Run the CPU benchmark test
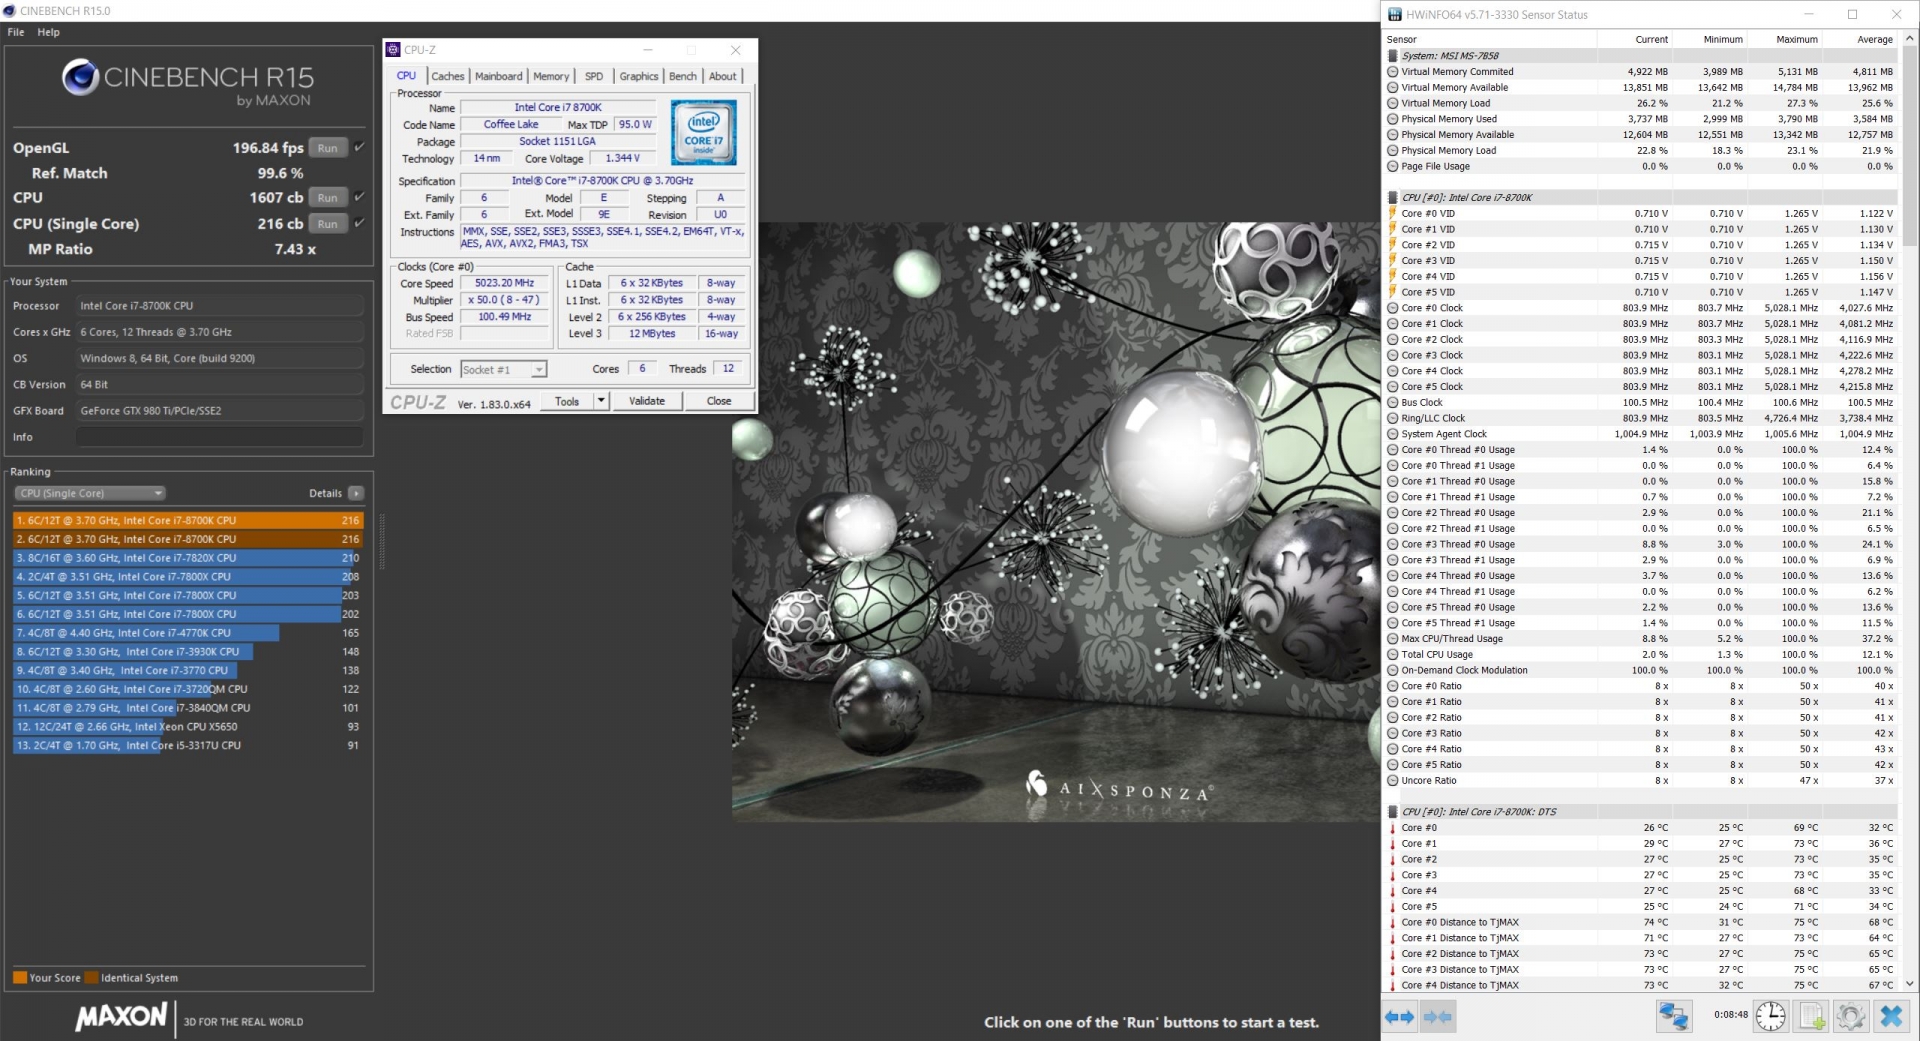Viewport: 1920px width, 1041px height. point(327,198)
